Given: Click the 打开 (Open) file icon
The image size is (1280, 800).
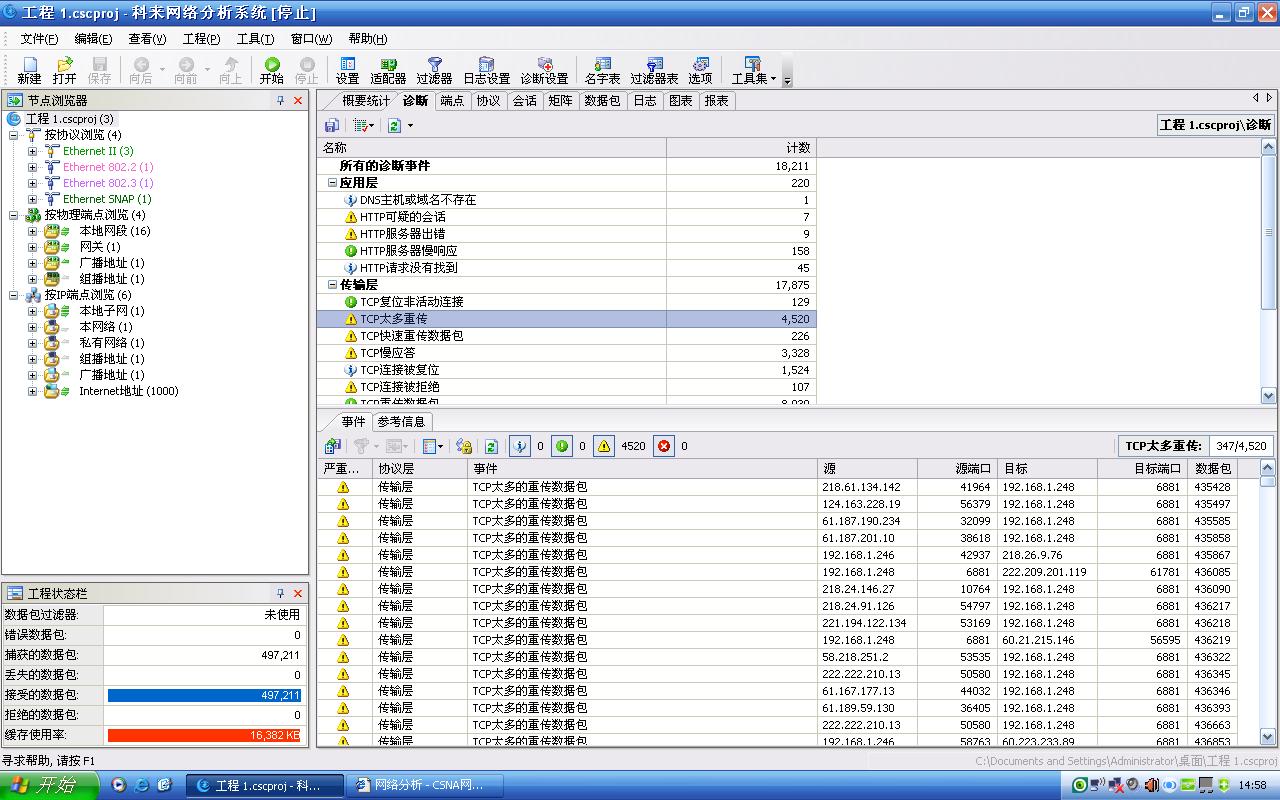Looking at the screenshot, I should pyautogui.click(x=64, y=70).
